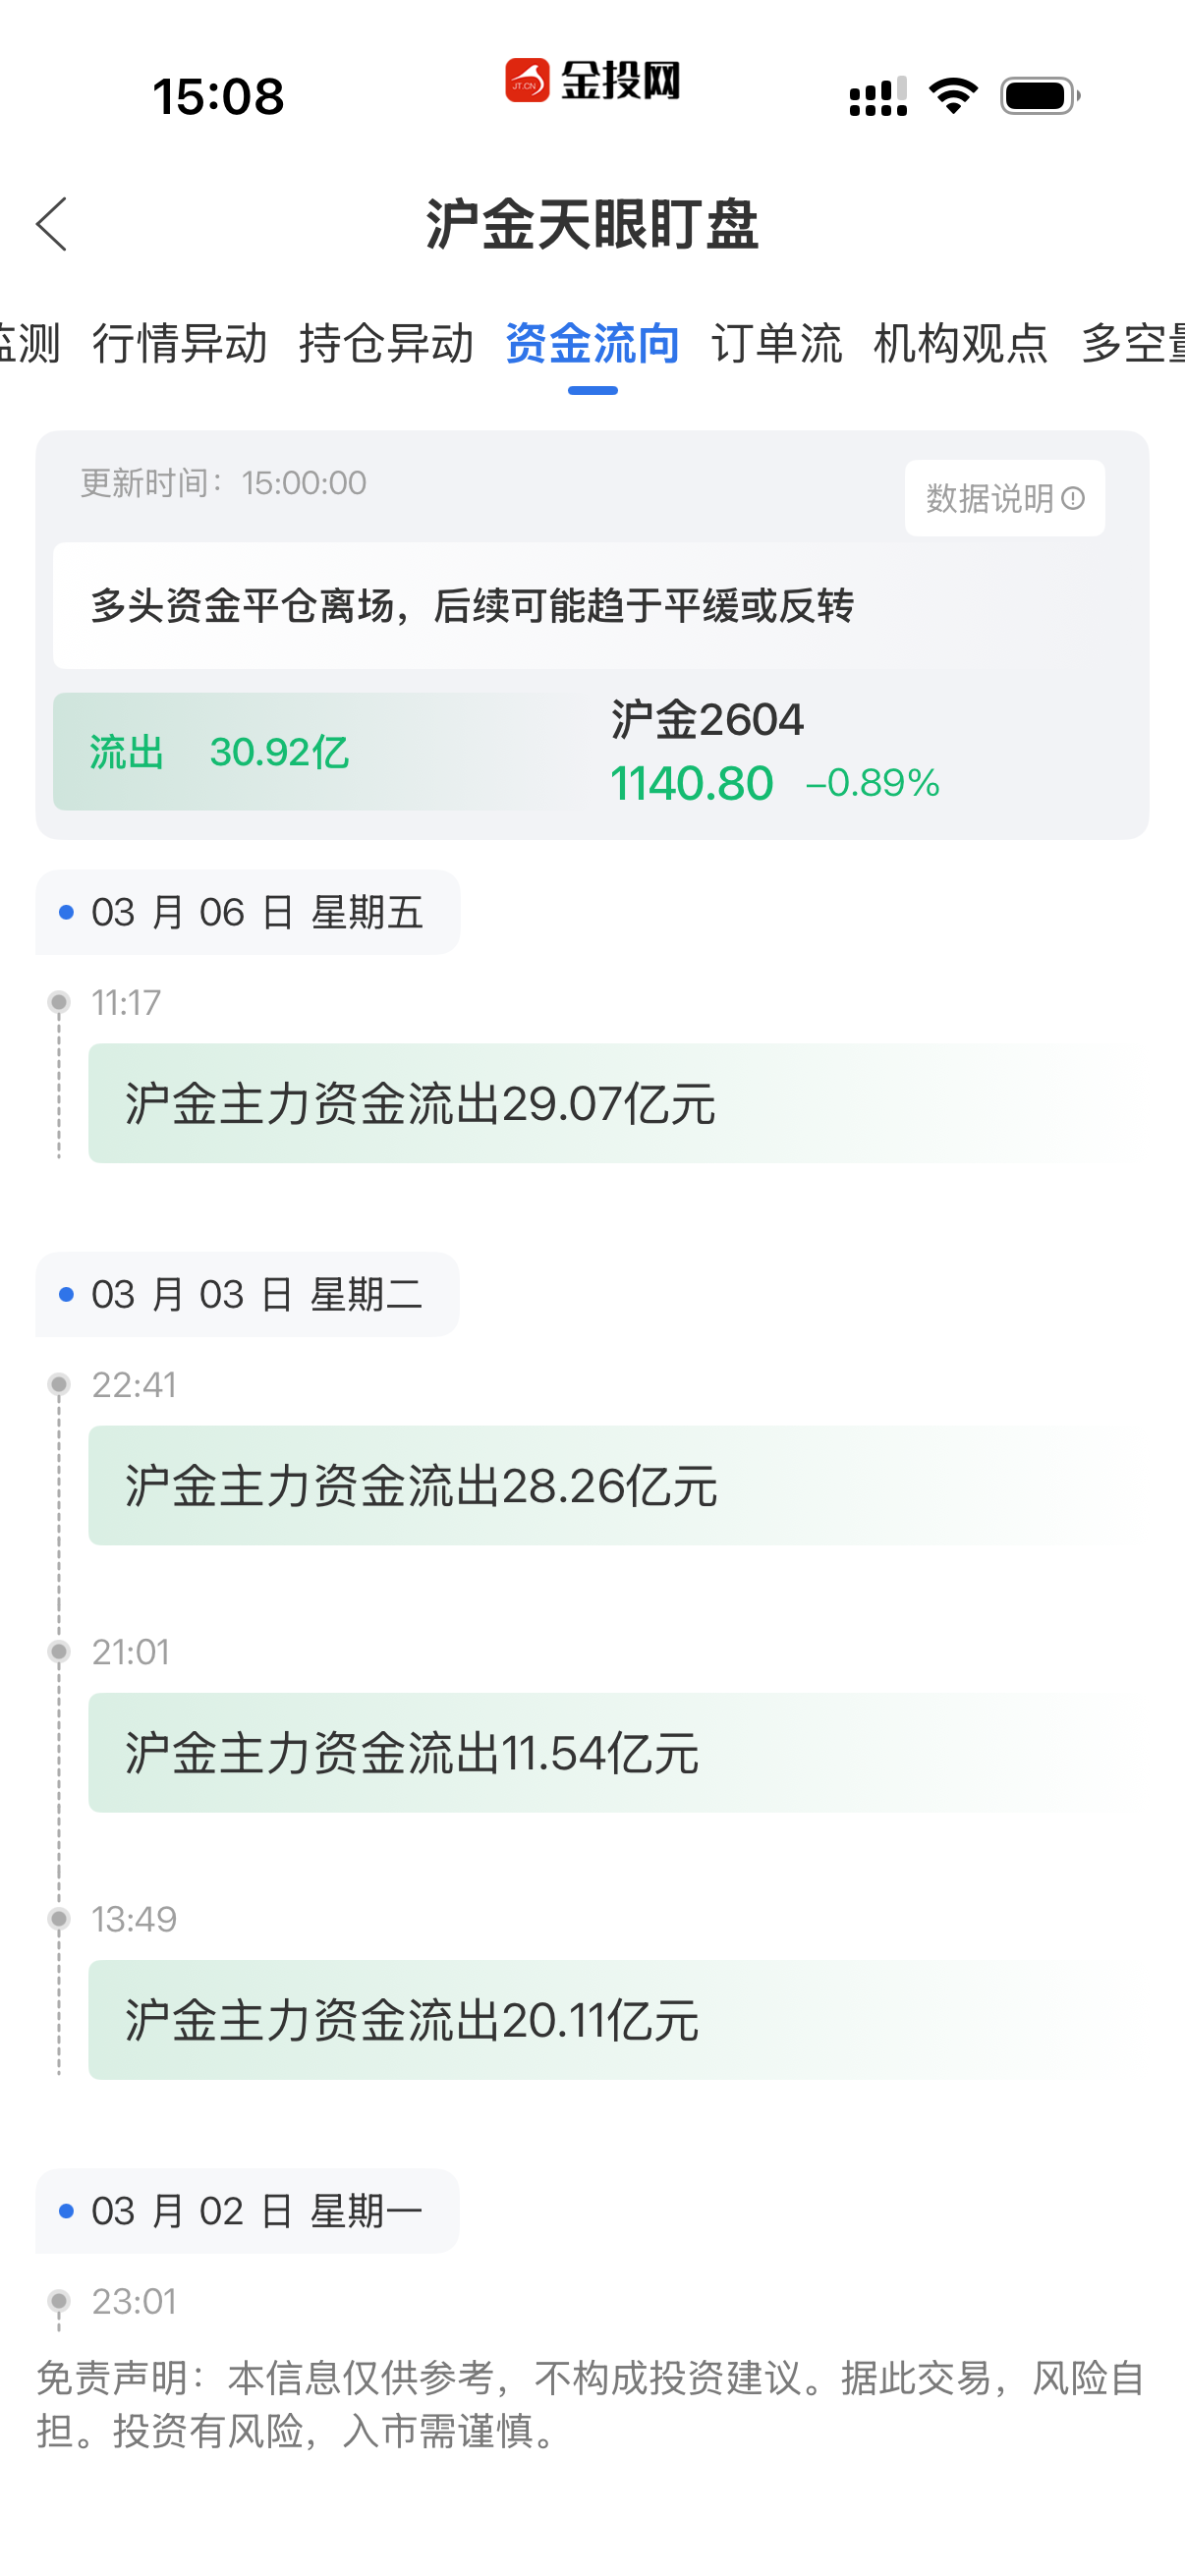Go to 机构观点 tab
1185x2576 pixels.
click(x=960, y=344)
